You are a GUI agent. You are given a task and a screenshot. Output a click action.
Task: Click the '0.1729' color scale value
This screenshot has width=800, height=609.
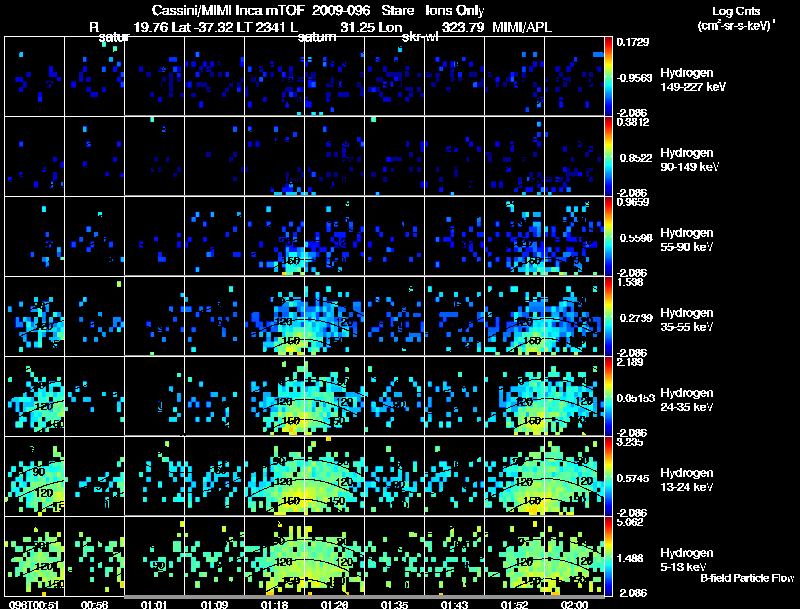pos(633,42)
